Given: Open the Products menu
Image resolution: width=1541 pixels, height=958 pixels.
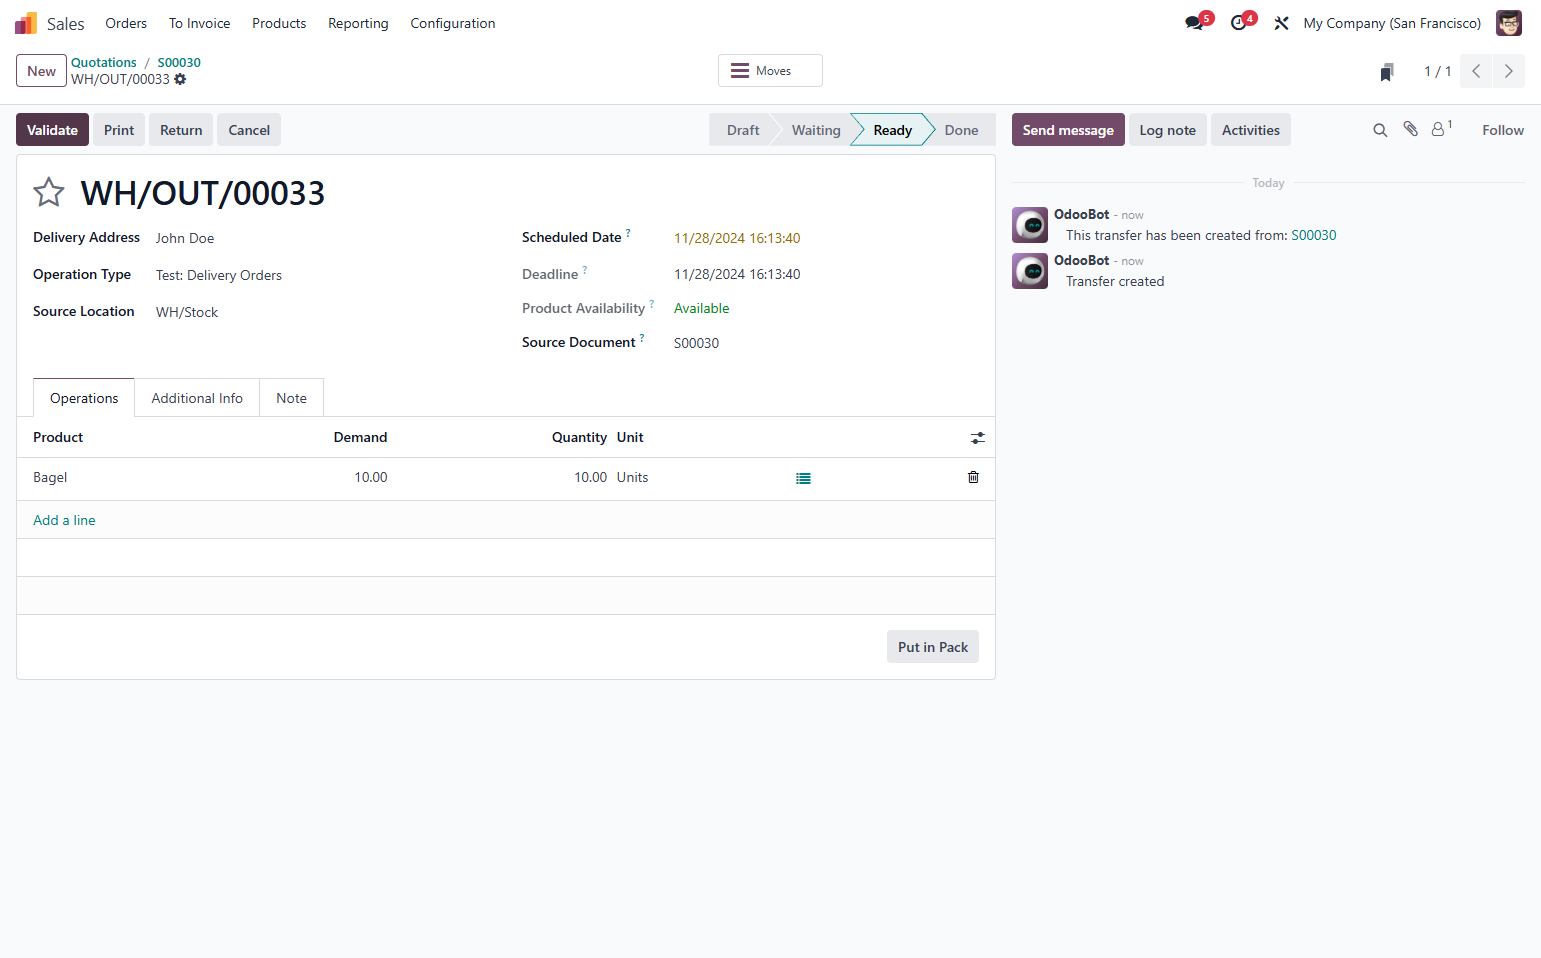Looking at the screenshot, I should [279, 23].
